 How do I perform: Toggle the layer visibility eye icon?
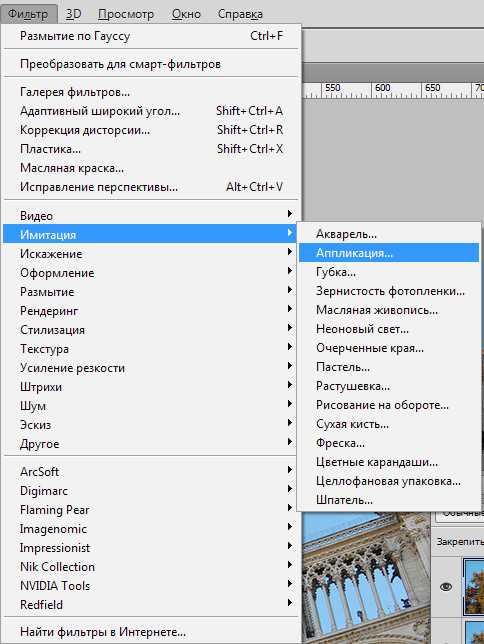click(x=446, y=586)
